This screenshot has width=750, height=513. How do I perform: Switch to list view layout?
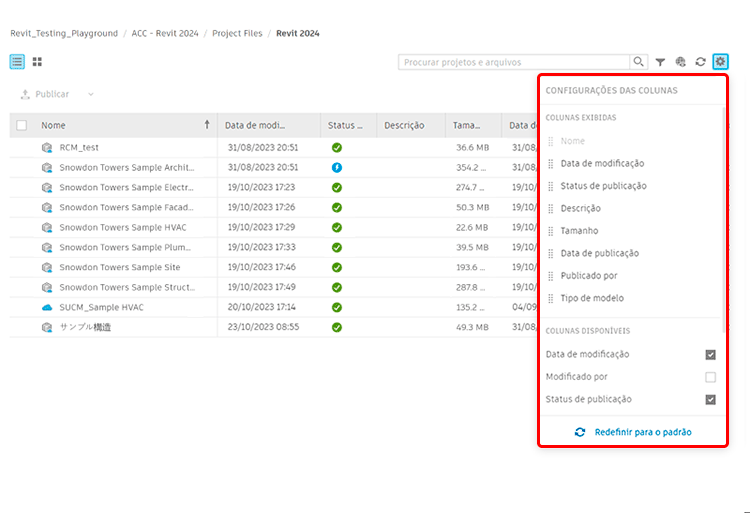pos(17,62)
